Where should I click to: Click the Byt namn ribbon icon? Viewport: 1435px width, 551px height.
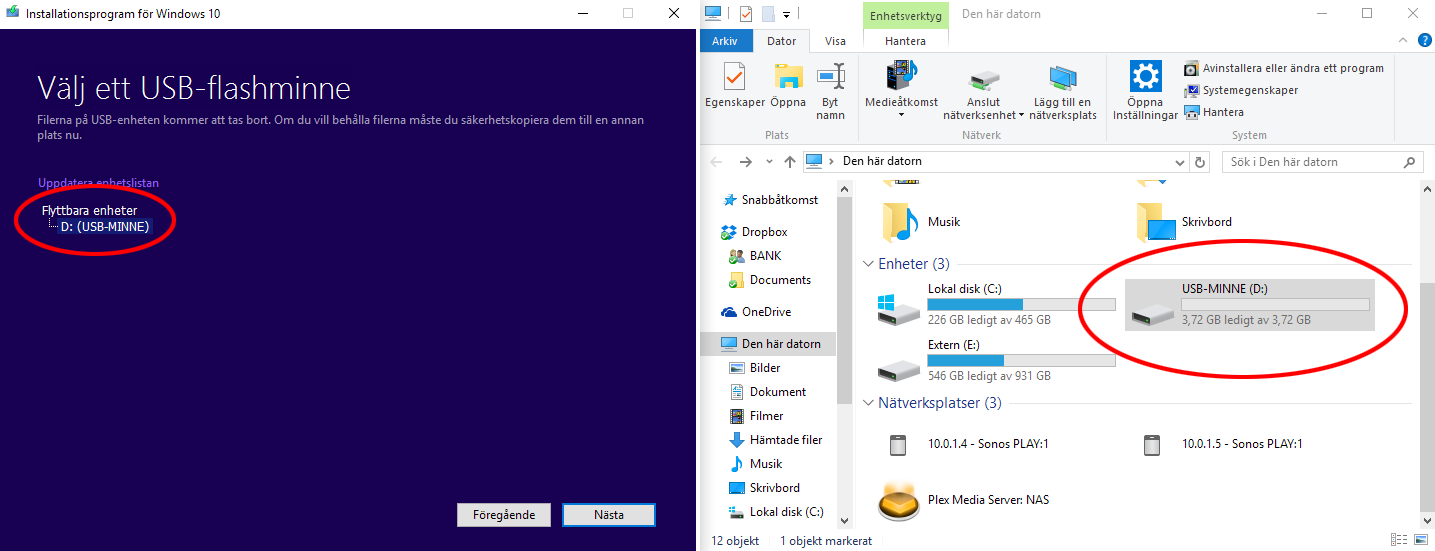pyautogui.click(x=830, y=91)
